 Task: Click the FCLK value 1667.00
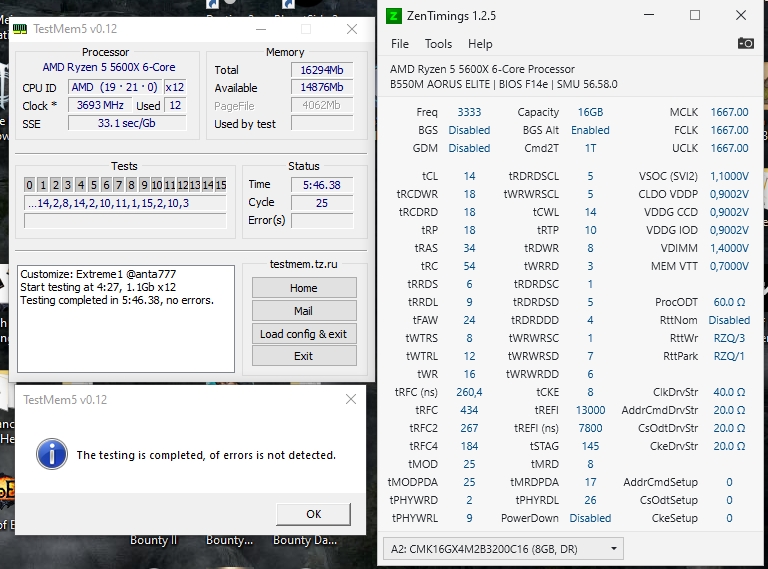click(x=729, y=130)
